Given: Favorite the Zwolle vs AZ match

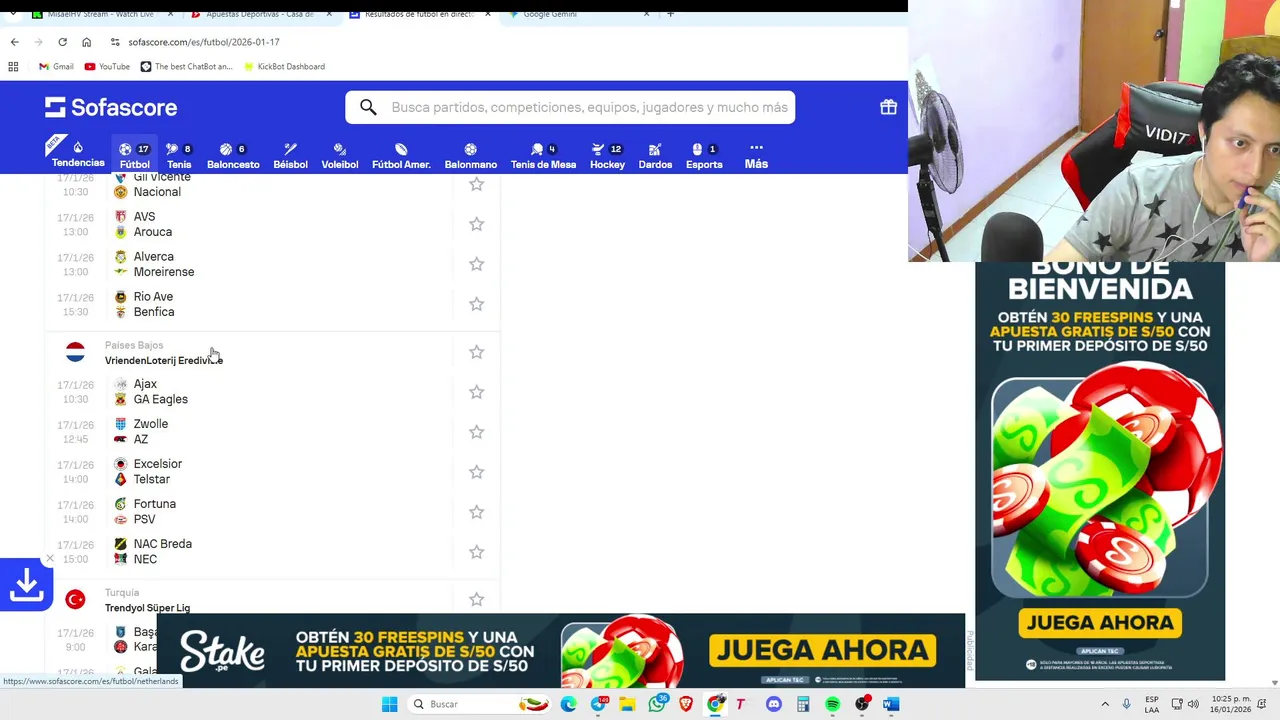Looking at the screenshot, I should click(476, 432).
